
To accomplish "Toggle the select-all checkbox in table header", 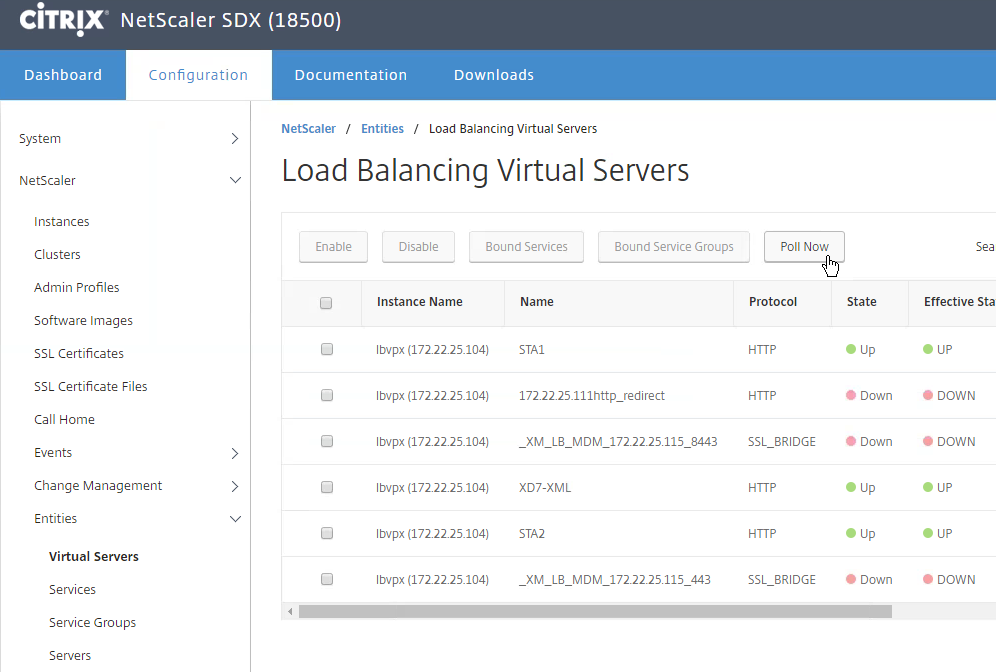I will coord(326,303).
